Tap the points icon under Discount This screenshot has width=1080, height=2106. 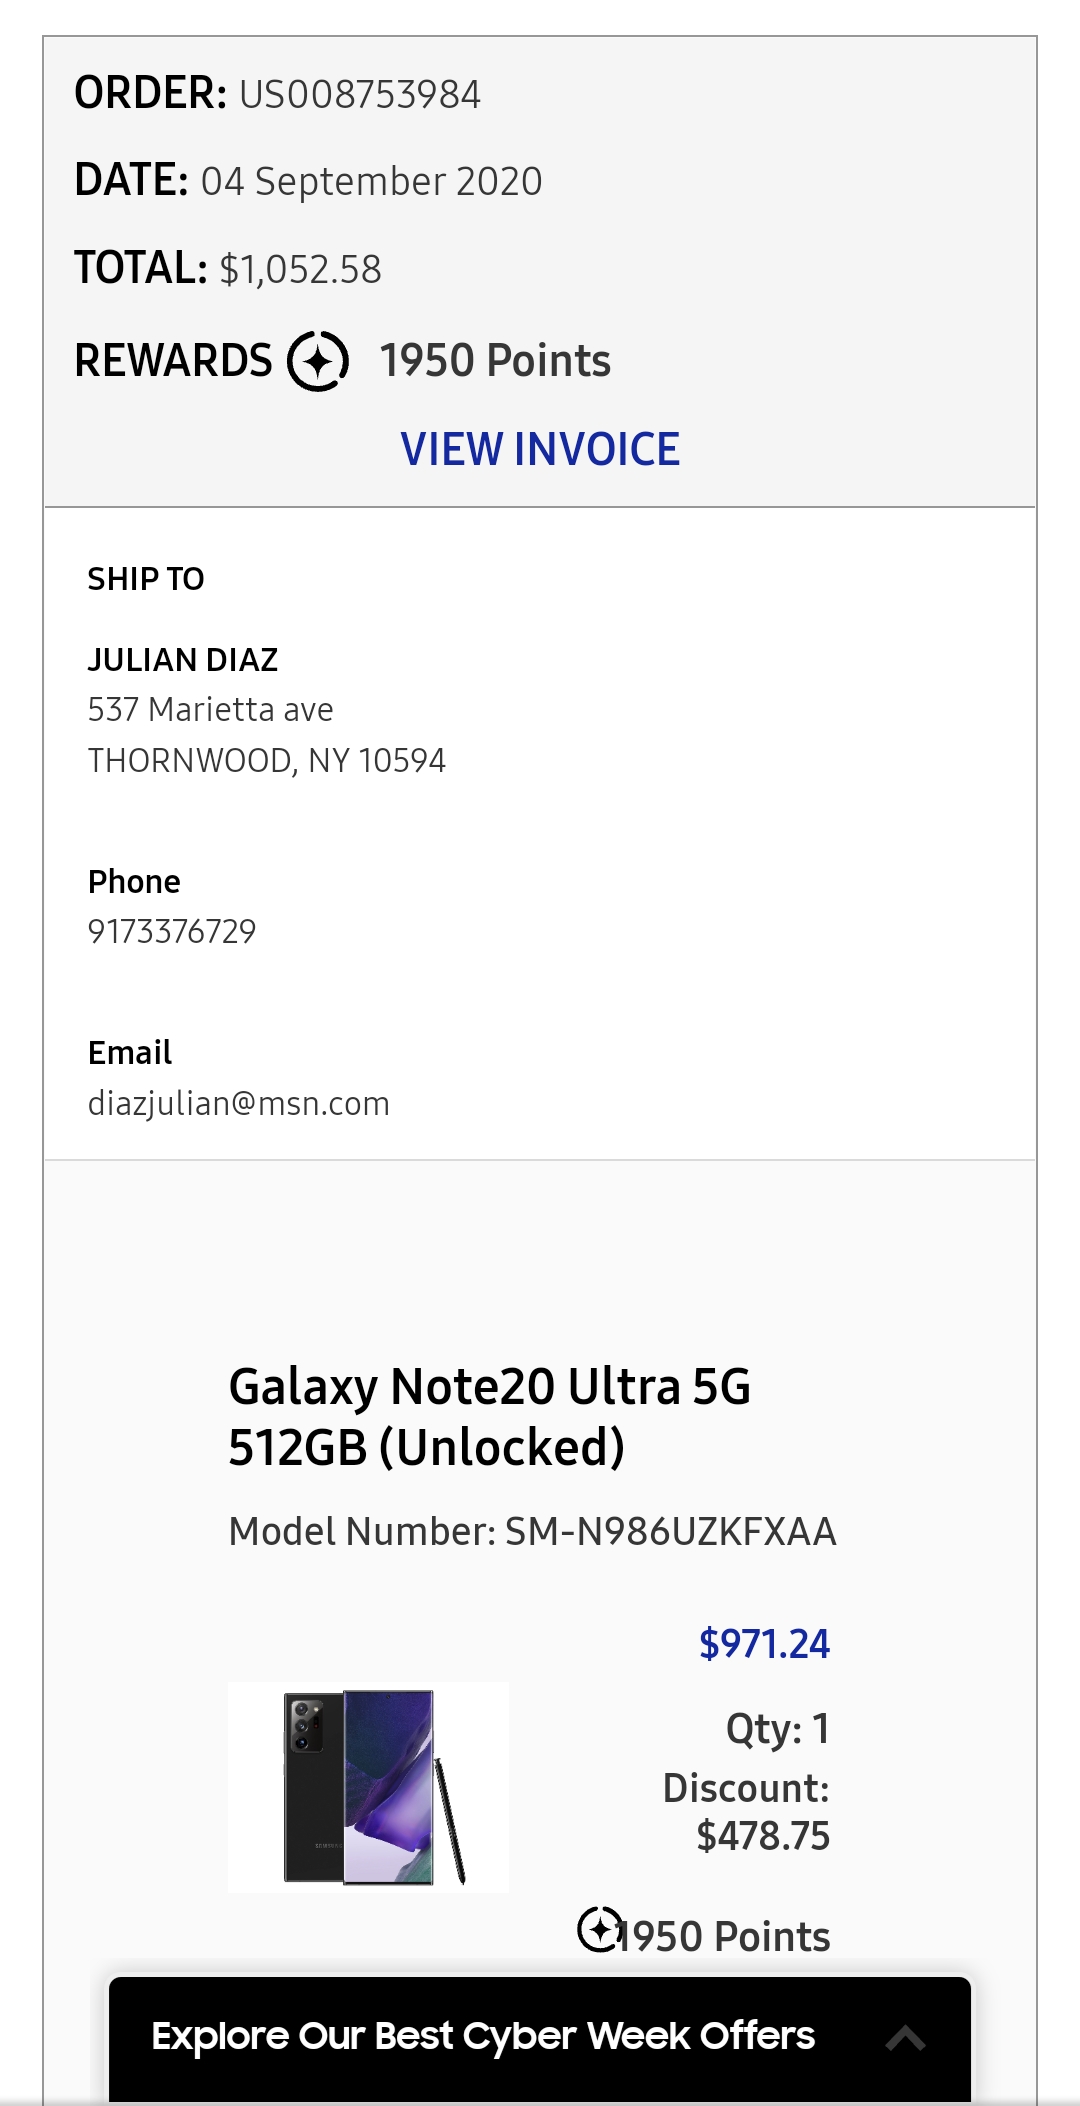coord(599,1930)
